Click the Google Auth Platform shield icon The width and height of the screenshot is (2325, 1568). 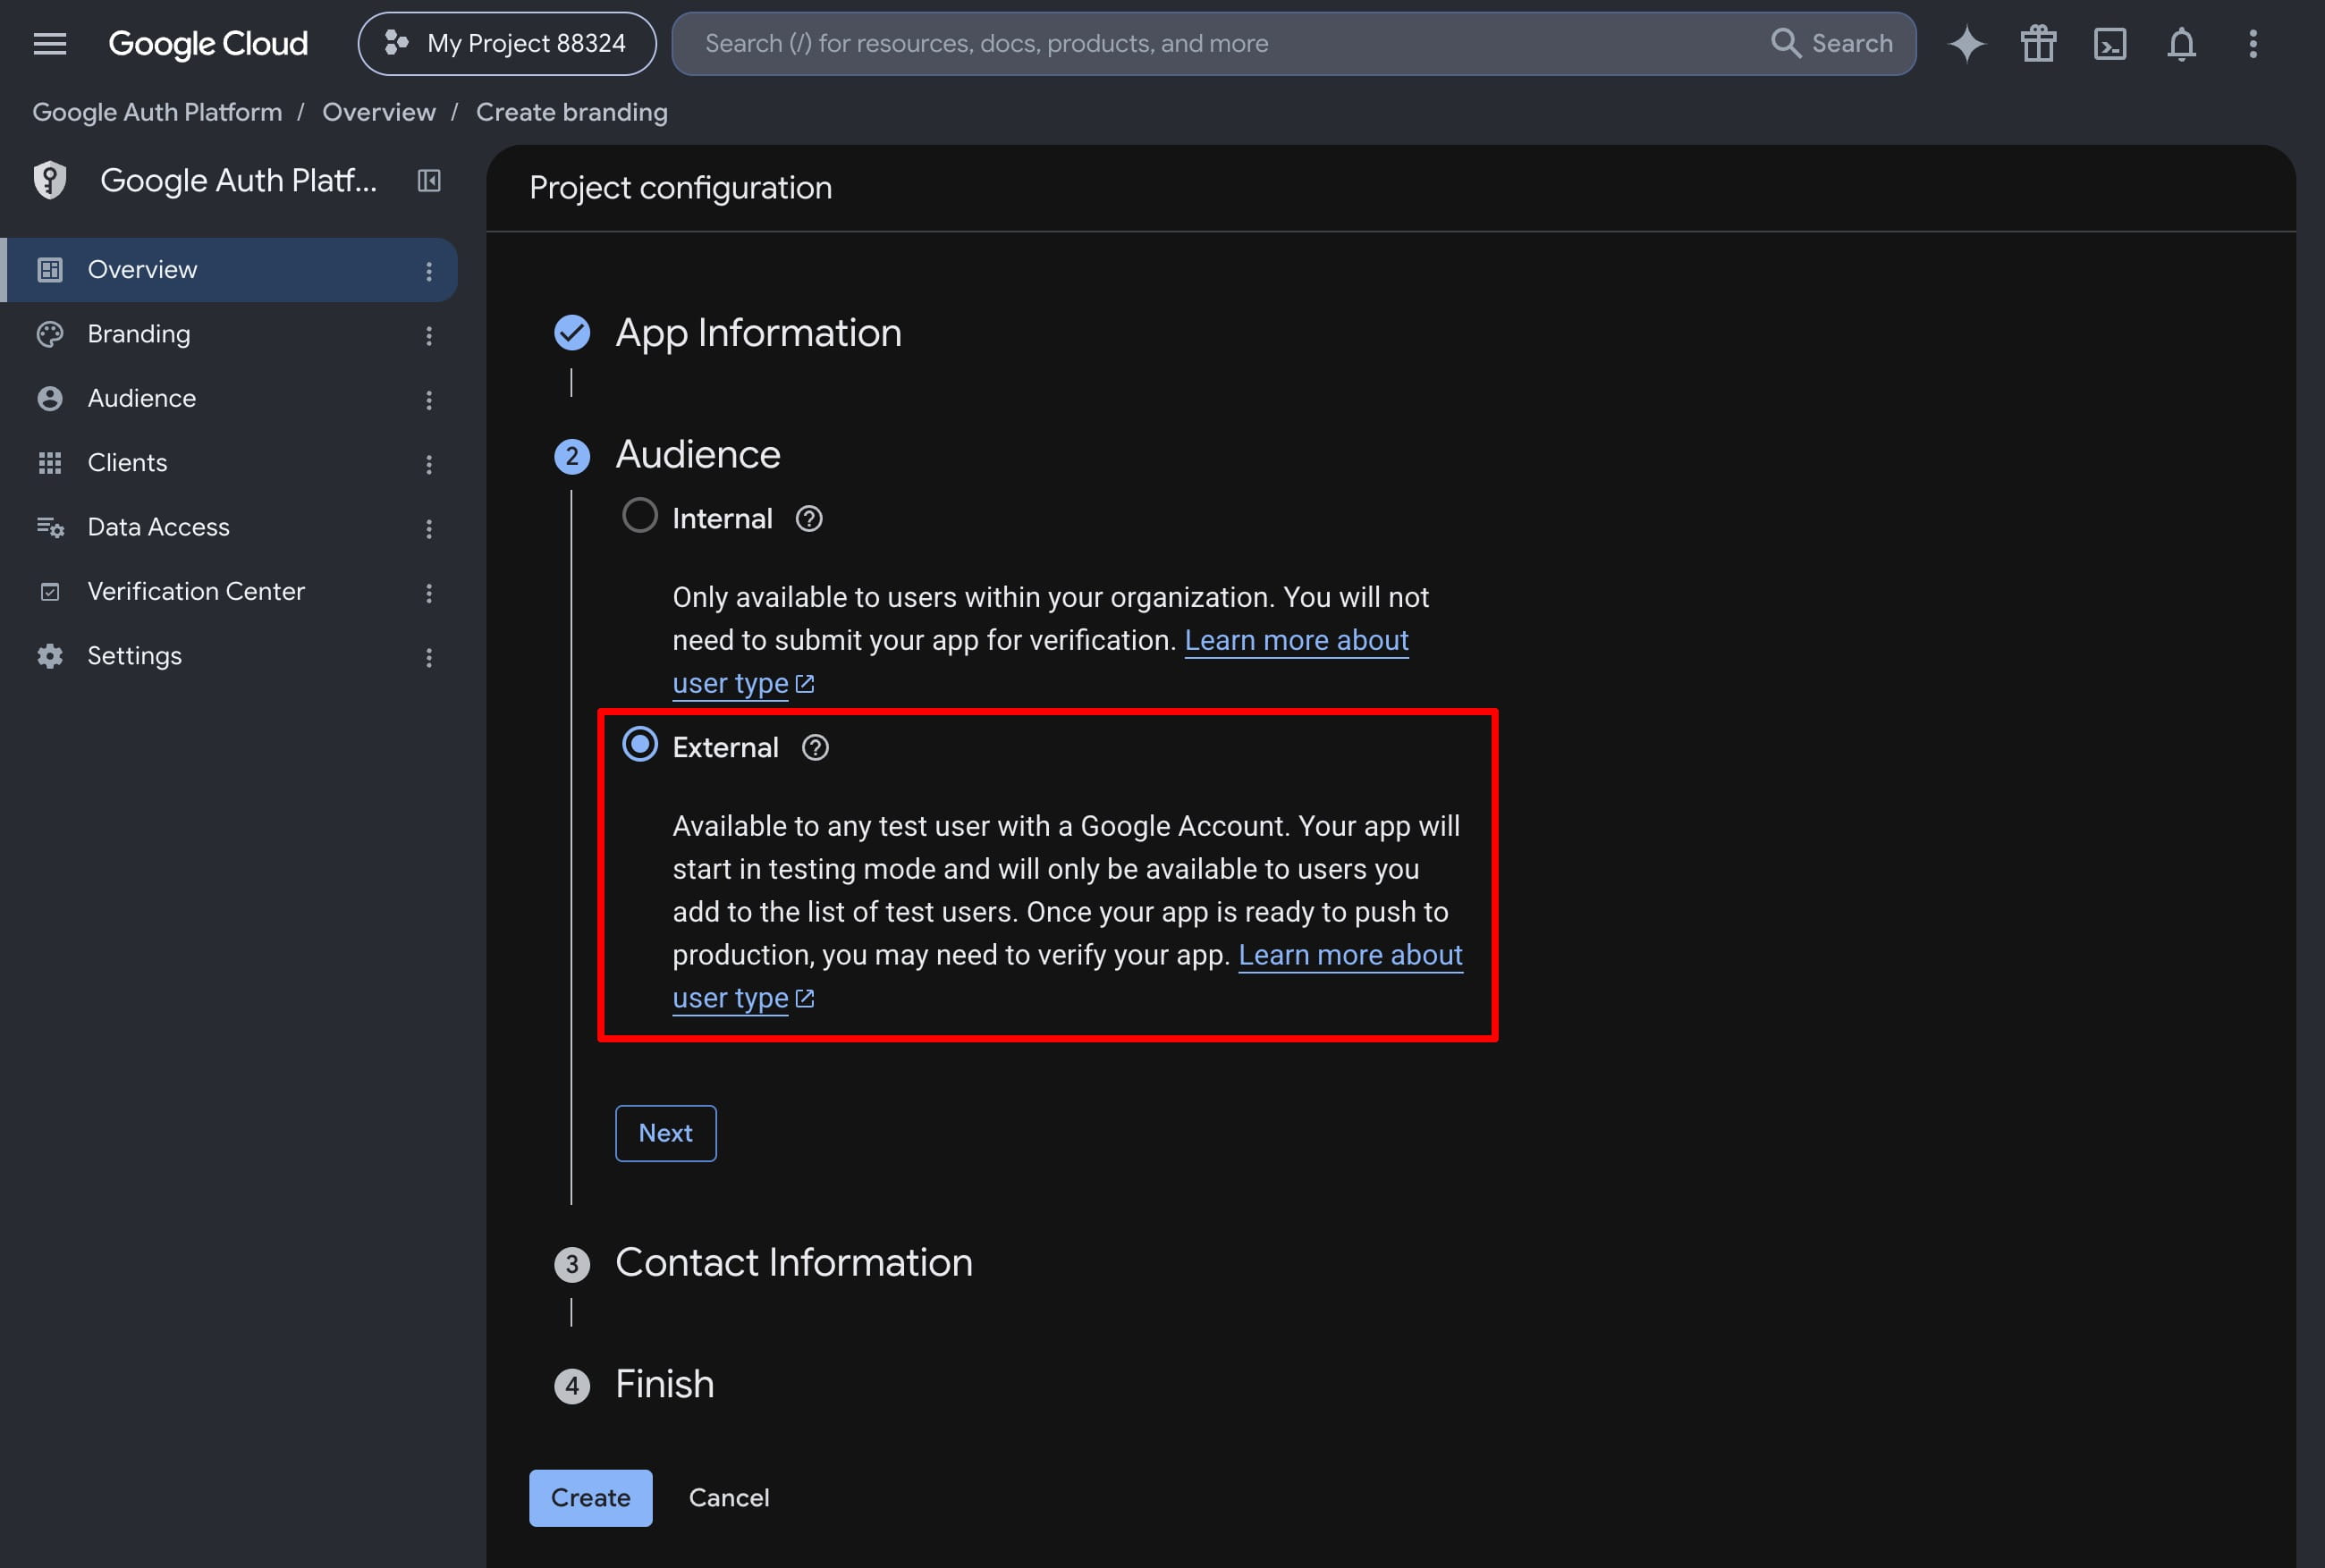tap(50, 180)
